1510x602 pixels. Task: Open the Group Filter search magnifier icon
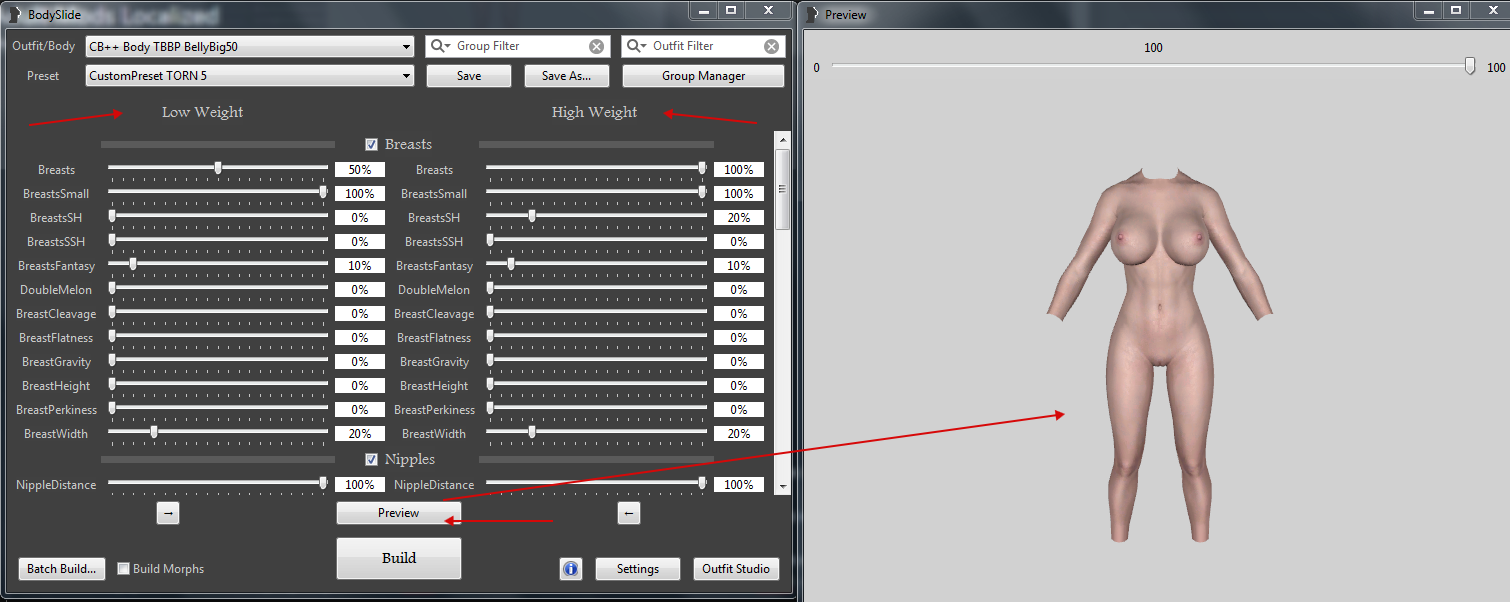tap(440, 47)
